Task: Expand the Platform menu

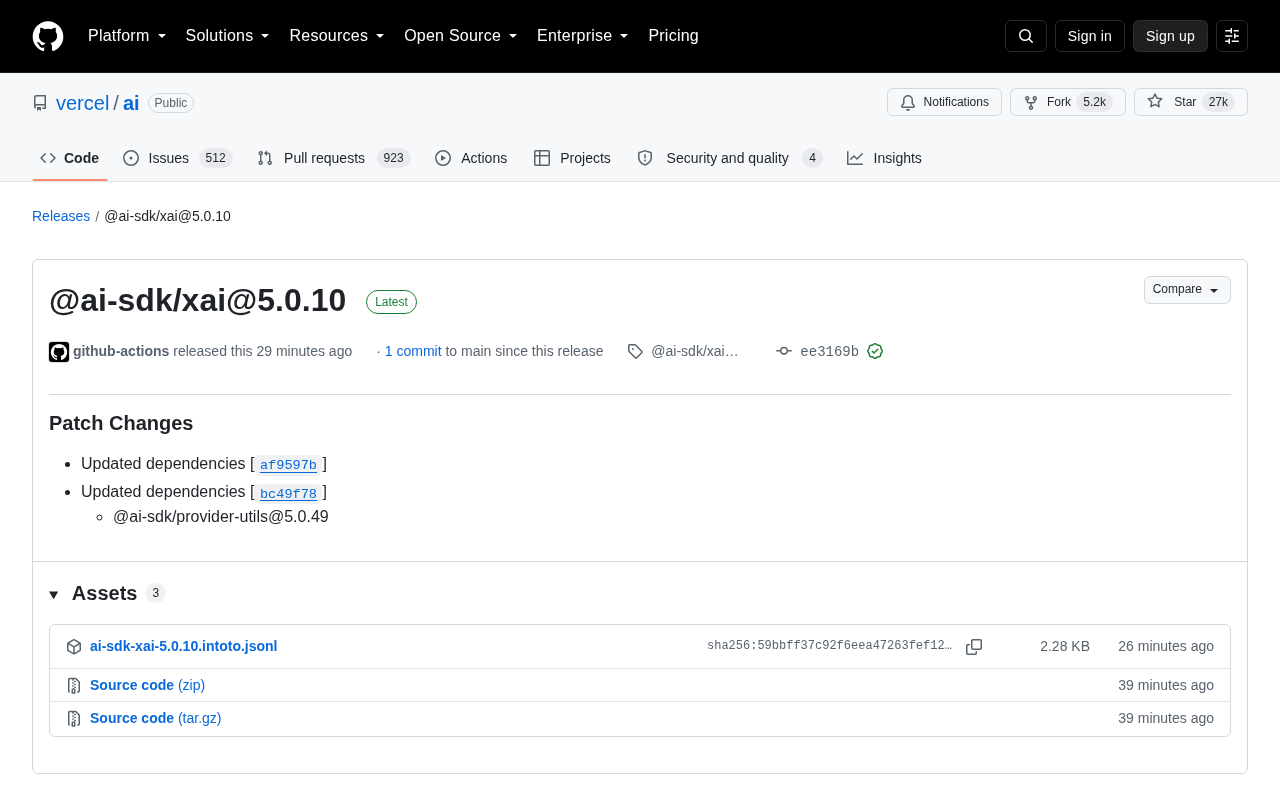Action: coord(127,36)
